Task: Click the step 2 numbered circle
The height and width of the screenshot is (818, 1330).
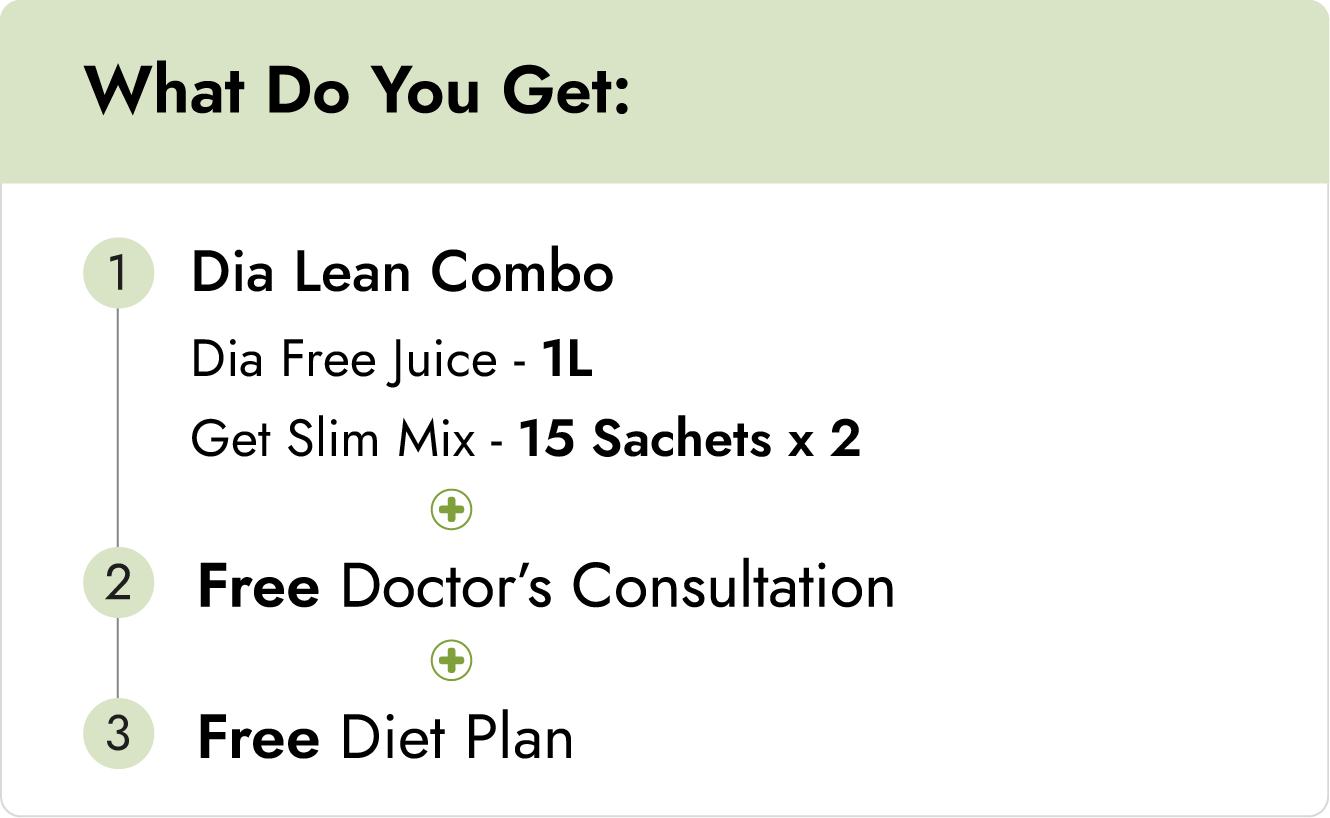Action: coord(118,583)
